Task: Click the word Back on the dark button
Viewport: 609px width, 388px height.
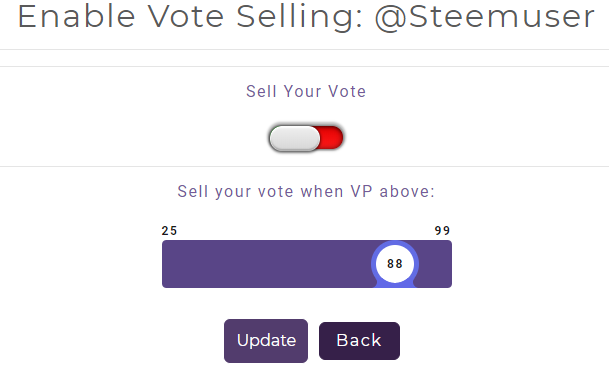Action: 359,340
